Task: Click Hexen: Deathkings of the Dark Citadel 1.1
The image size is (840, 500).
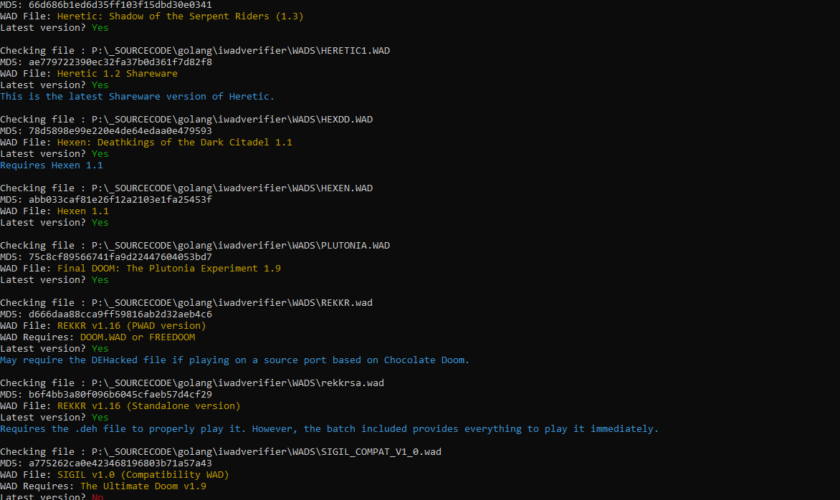Action: tap(175, 142)
